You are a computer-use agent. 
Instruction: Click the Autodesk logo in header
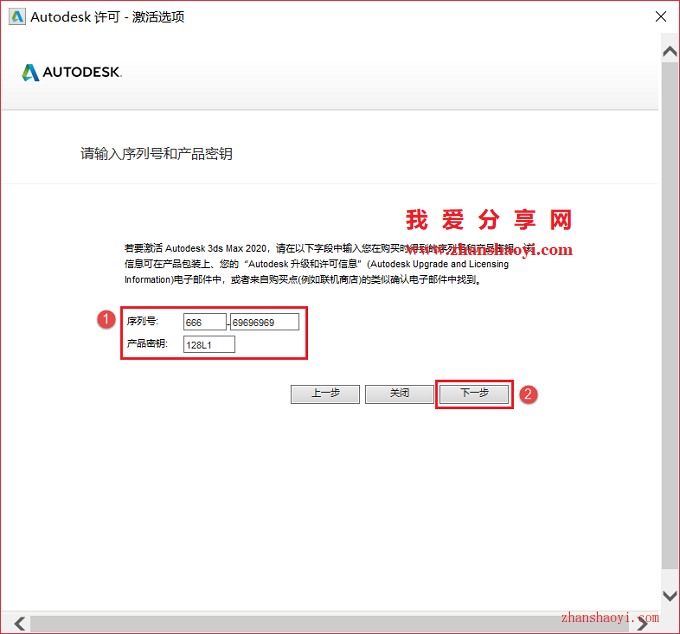pyautogui.click(x=72, y=72)
